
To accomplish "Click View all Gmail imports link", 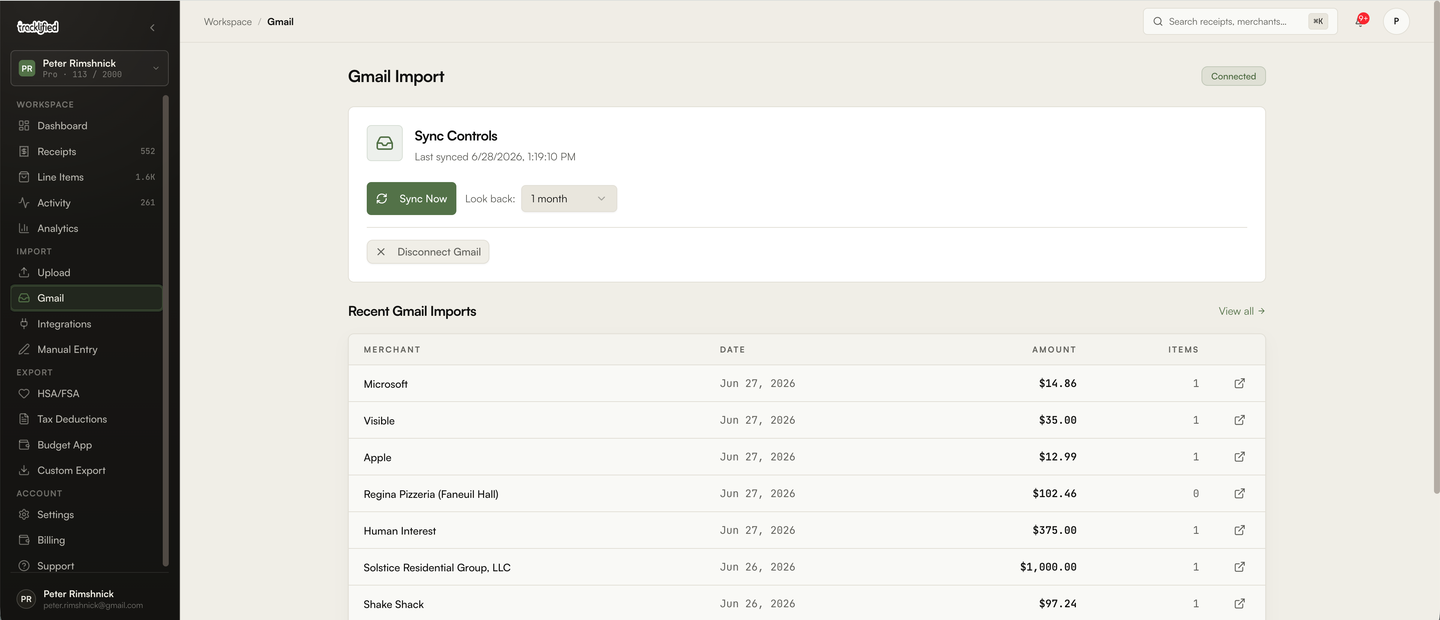I will 1242,311.
